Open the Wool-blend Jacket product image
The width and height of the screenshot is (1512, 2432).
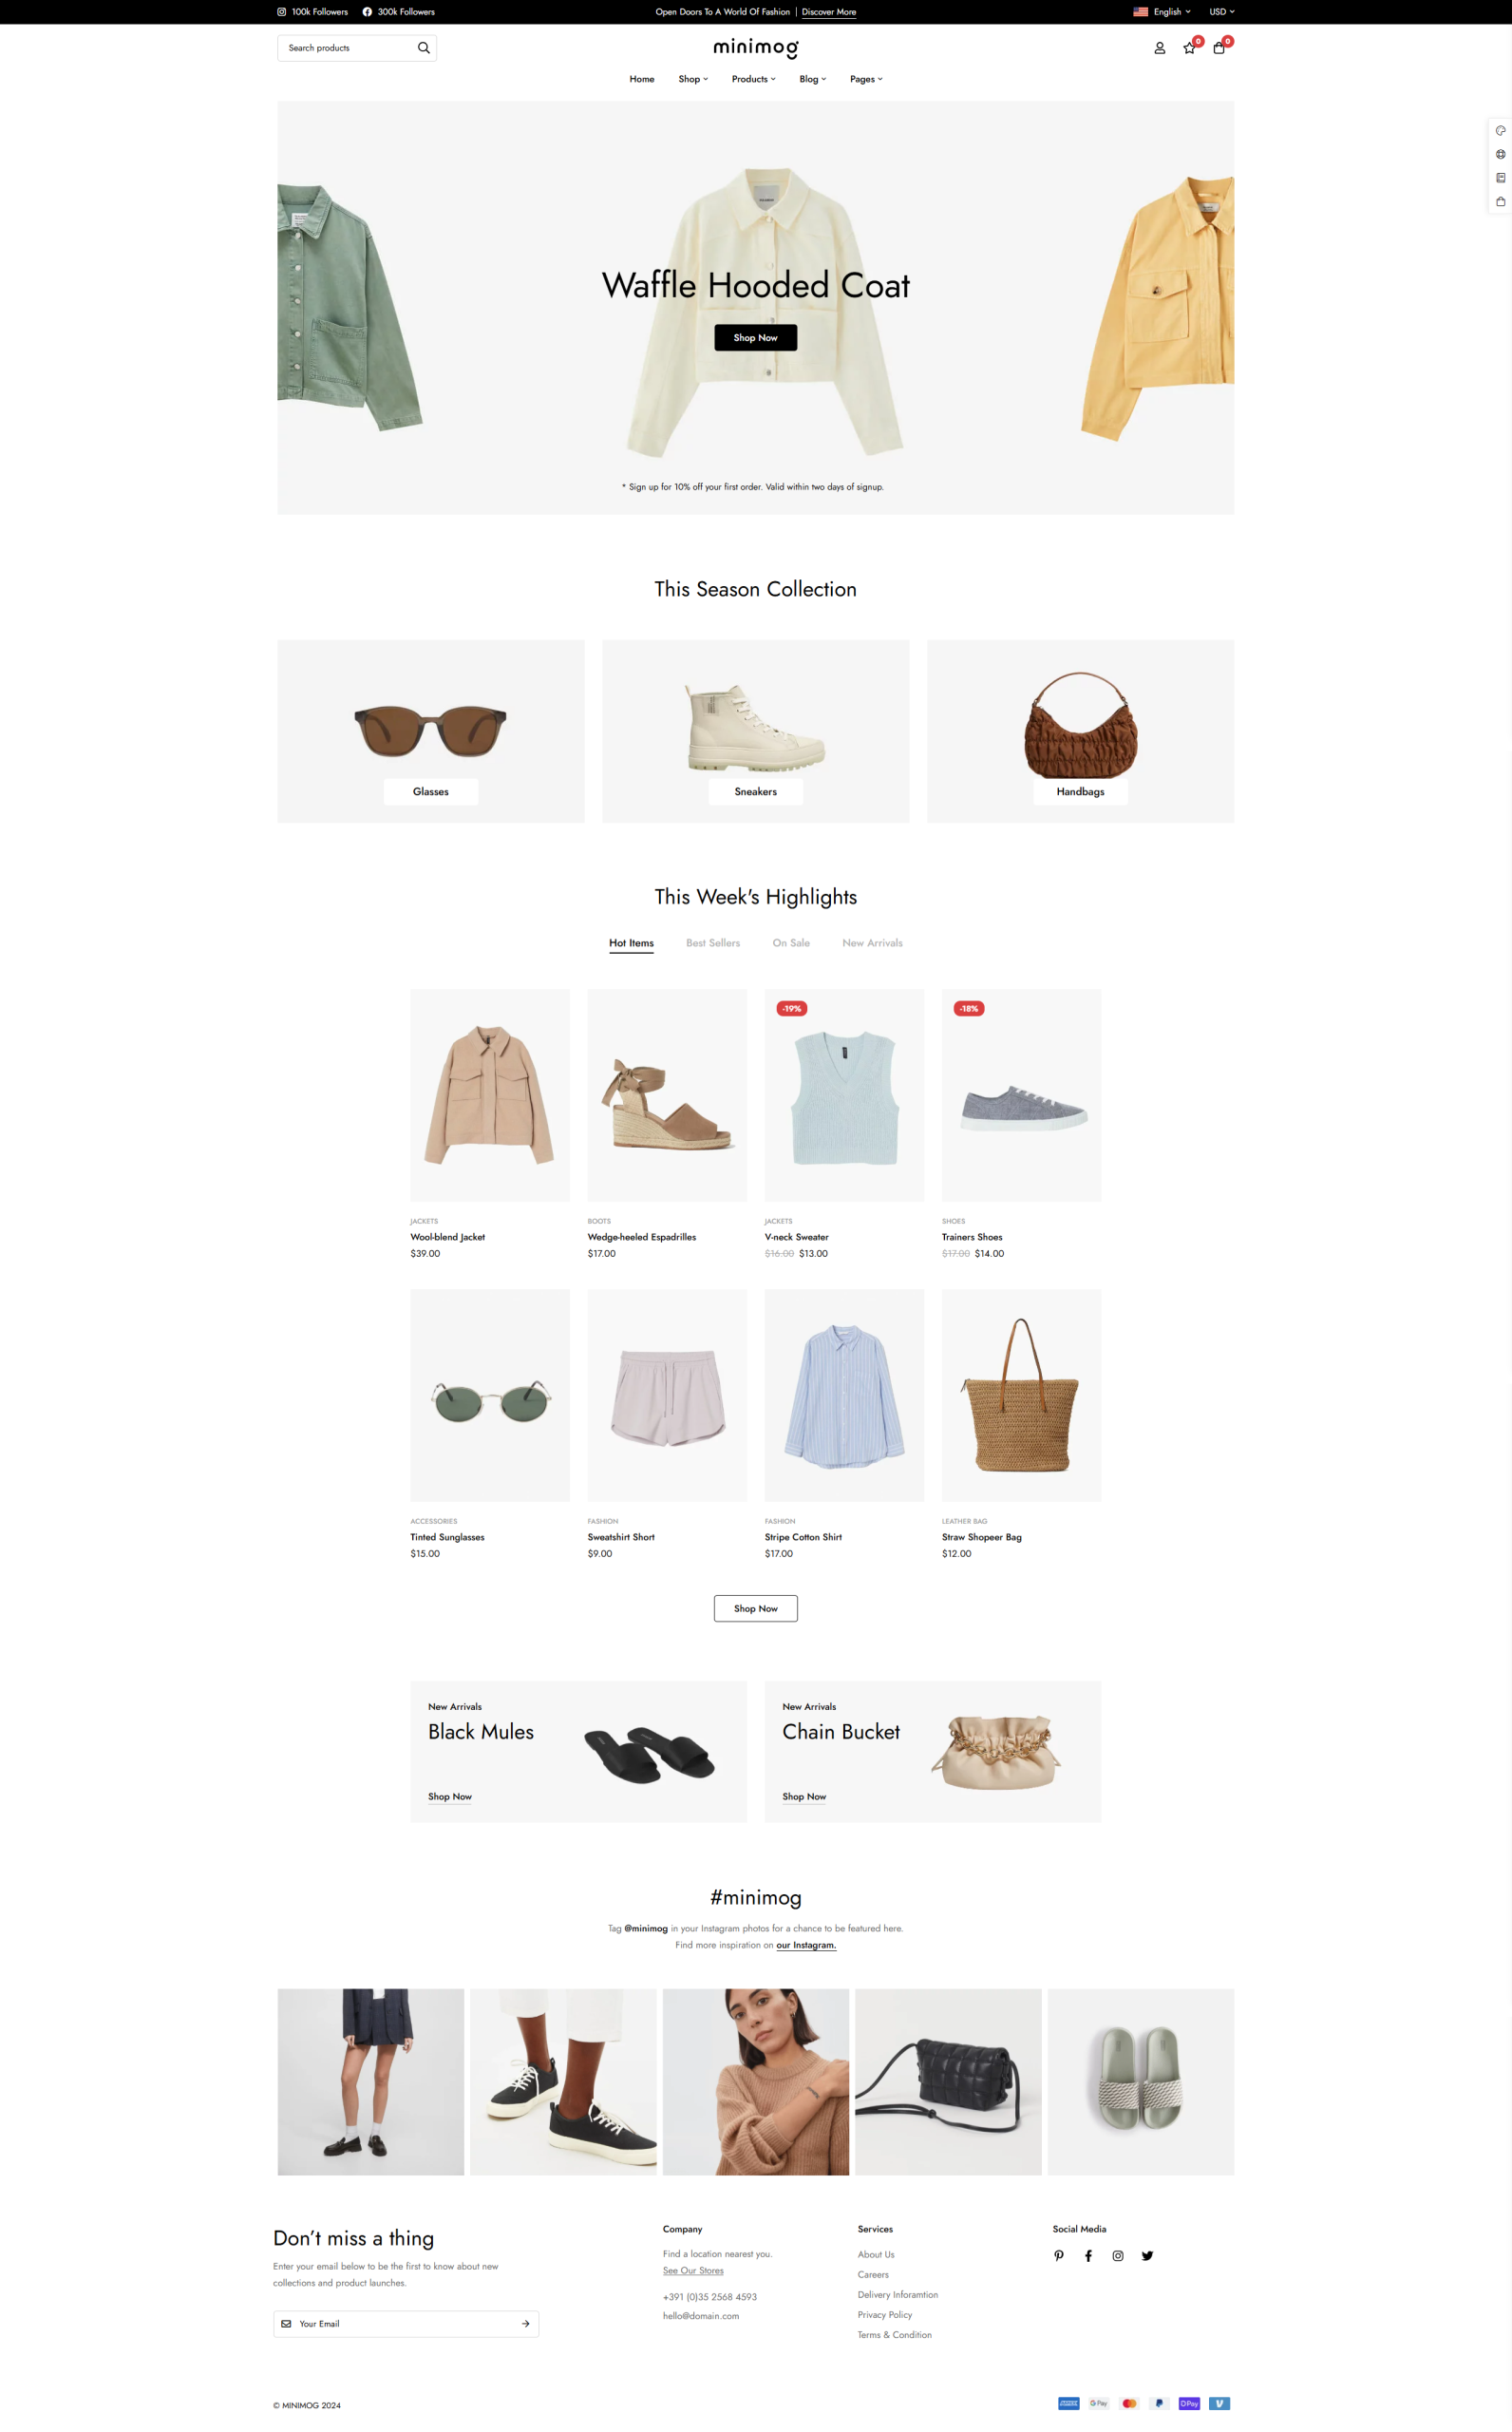point(490,1095)
